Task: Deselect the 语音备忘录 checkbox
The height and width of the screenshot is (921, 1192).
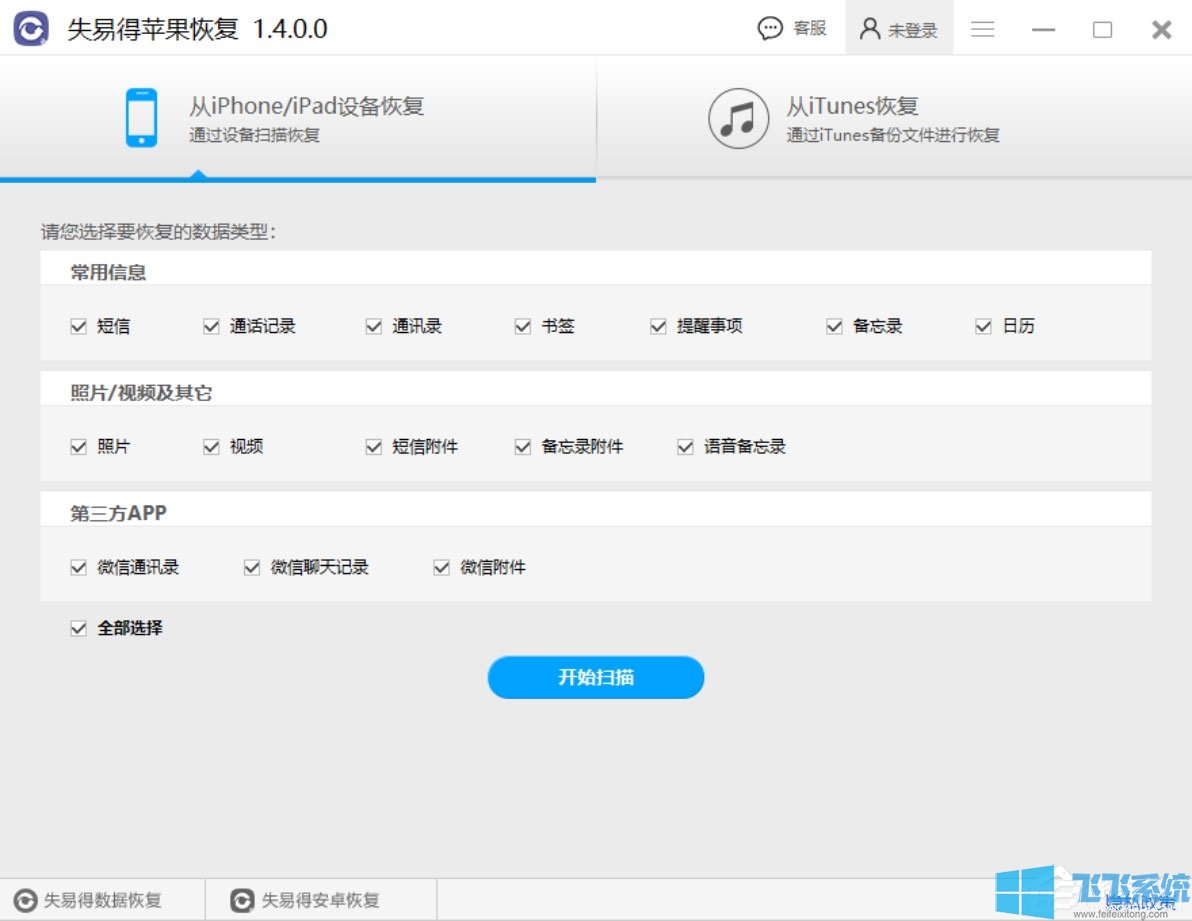Action: (x=684, y=447)
